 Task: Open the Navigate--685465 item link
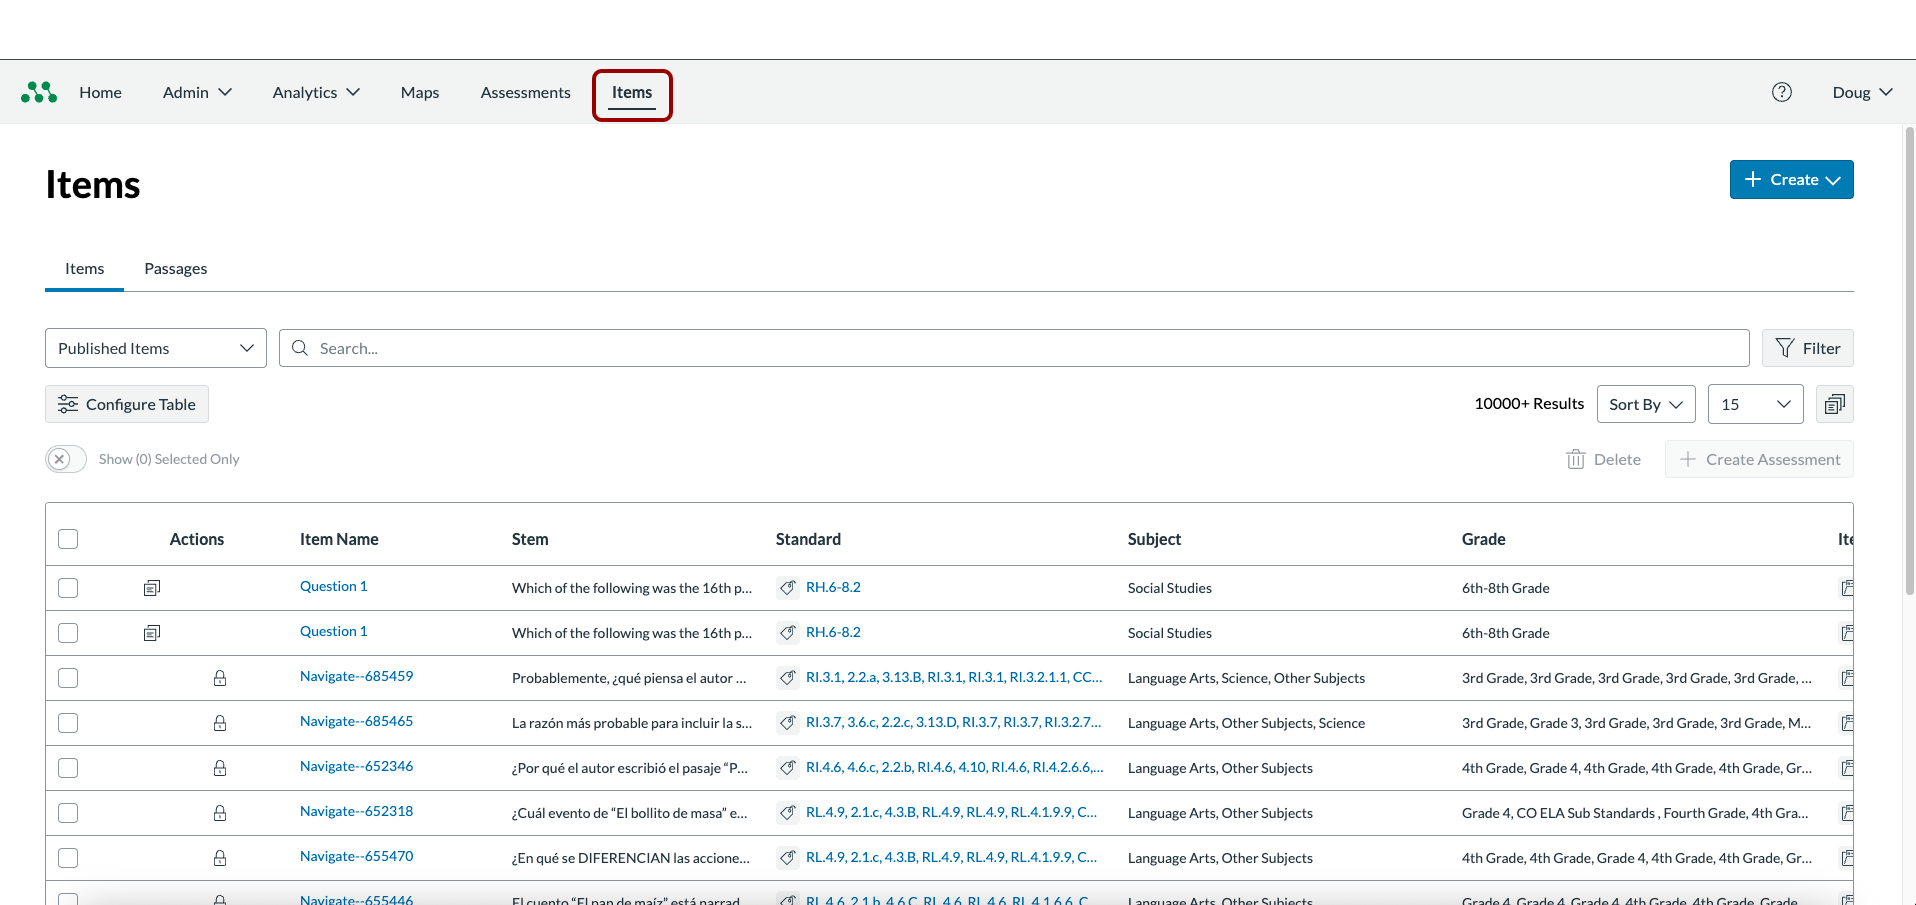(x=357, y=722)
